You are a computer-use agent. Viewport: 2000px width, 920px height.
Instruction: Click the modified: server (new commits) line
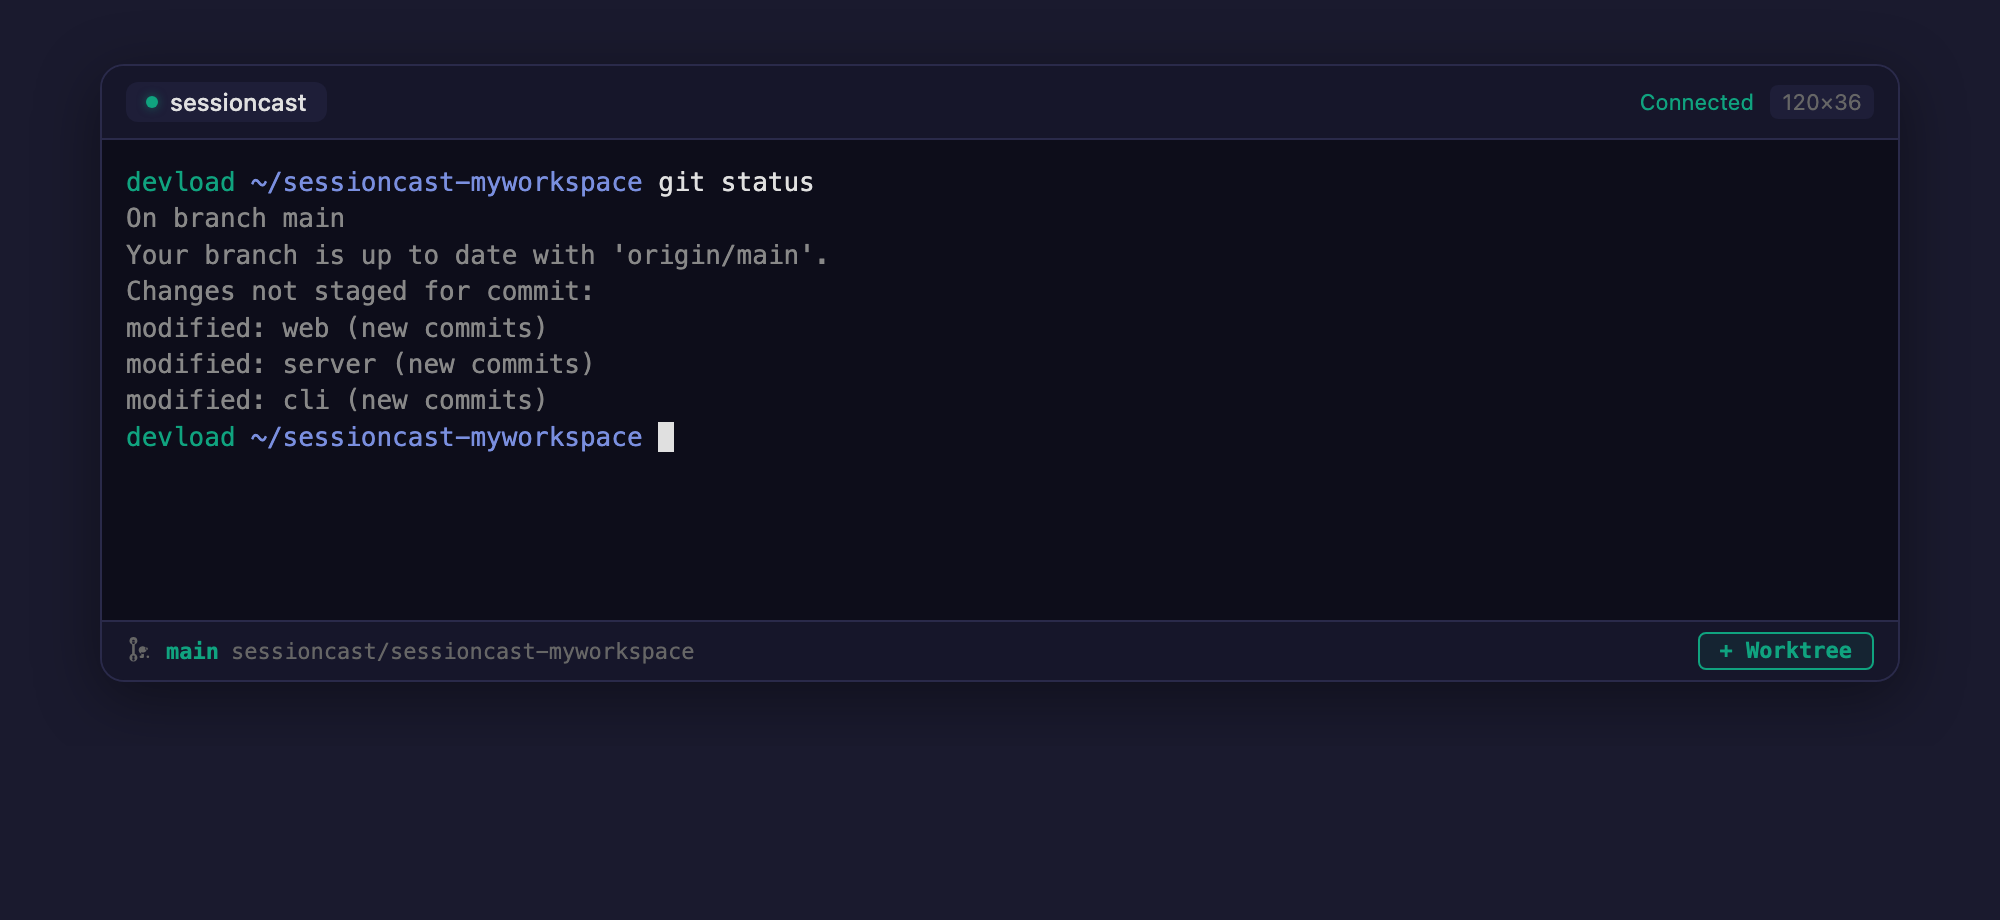[x=359, y=364]
